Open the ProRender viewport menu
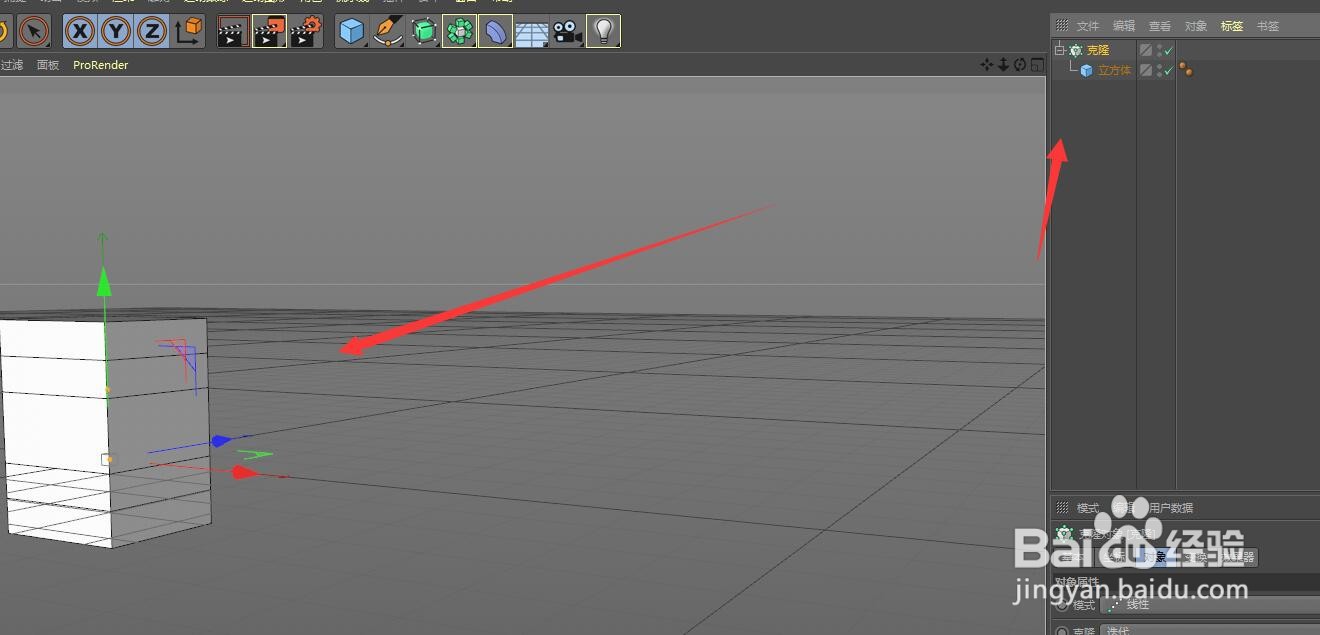Image resolution: width=1320 pixels, height=635 pixels. point(101,65)
